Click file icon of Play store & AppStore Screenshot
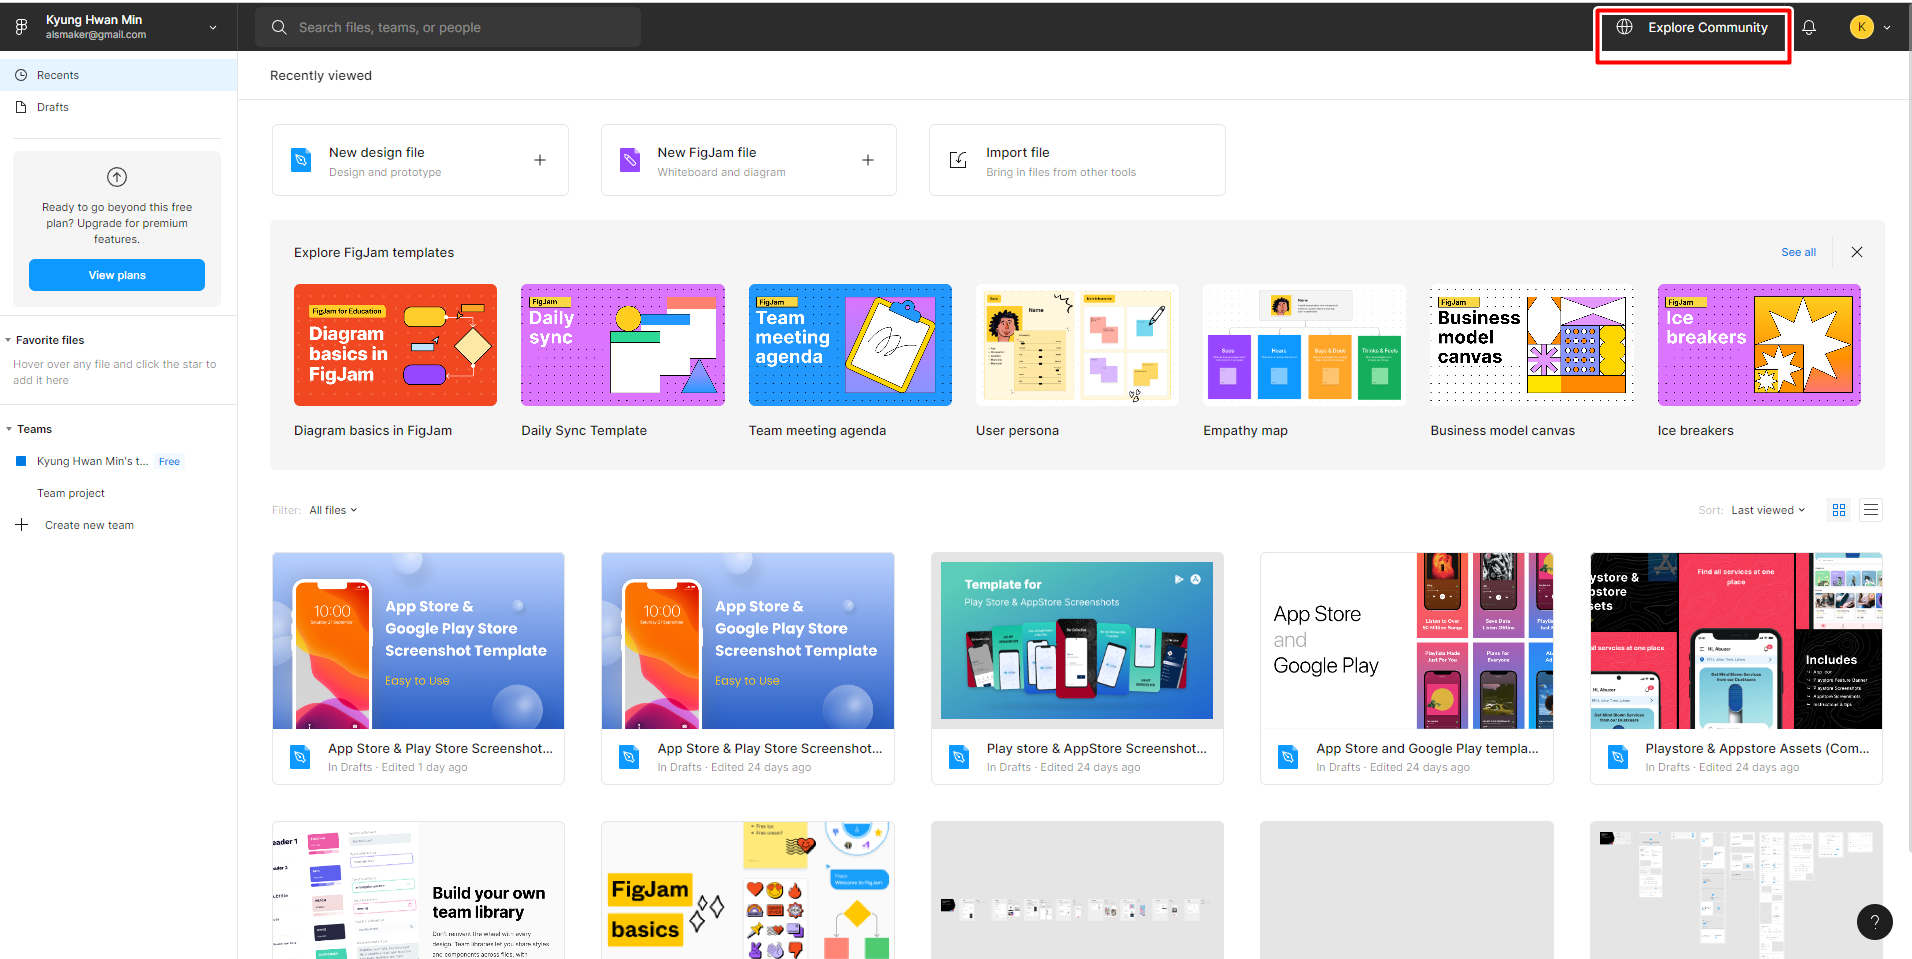Viewport: 1912px width, 959px height. pos(959,757)
